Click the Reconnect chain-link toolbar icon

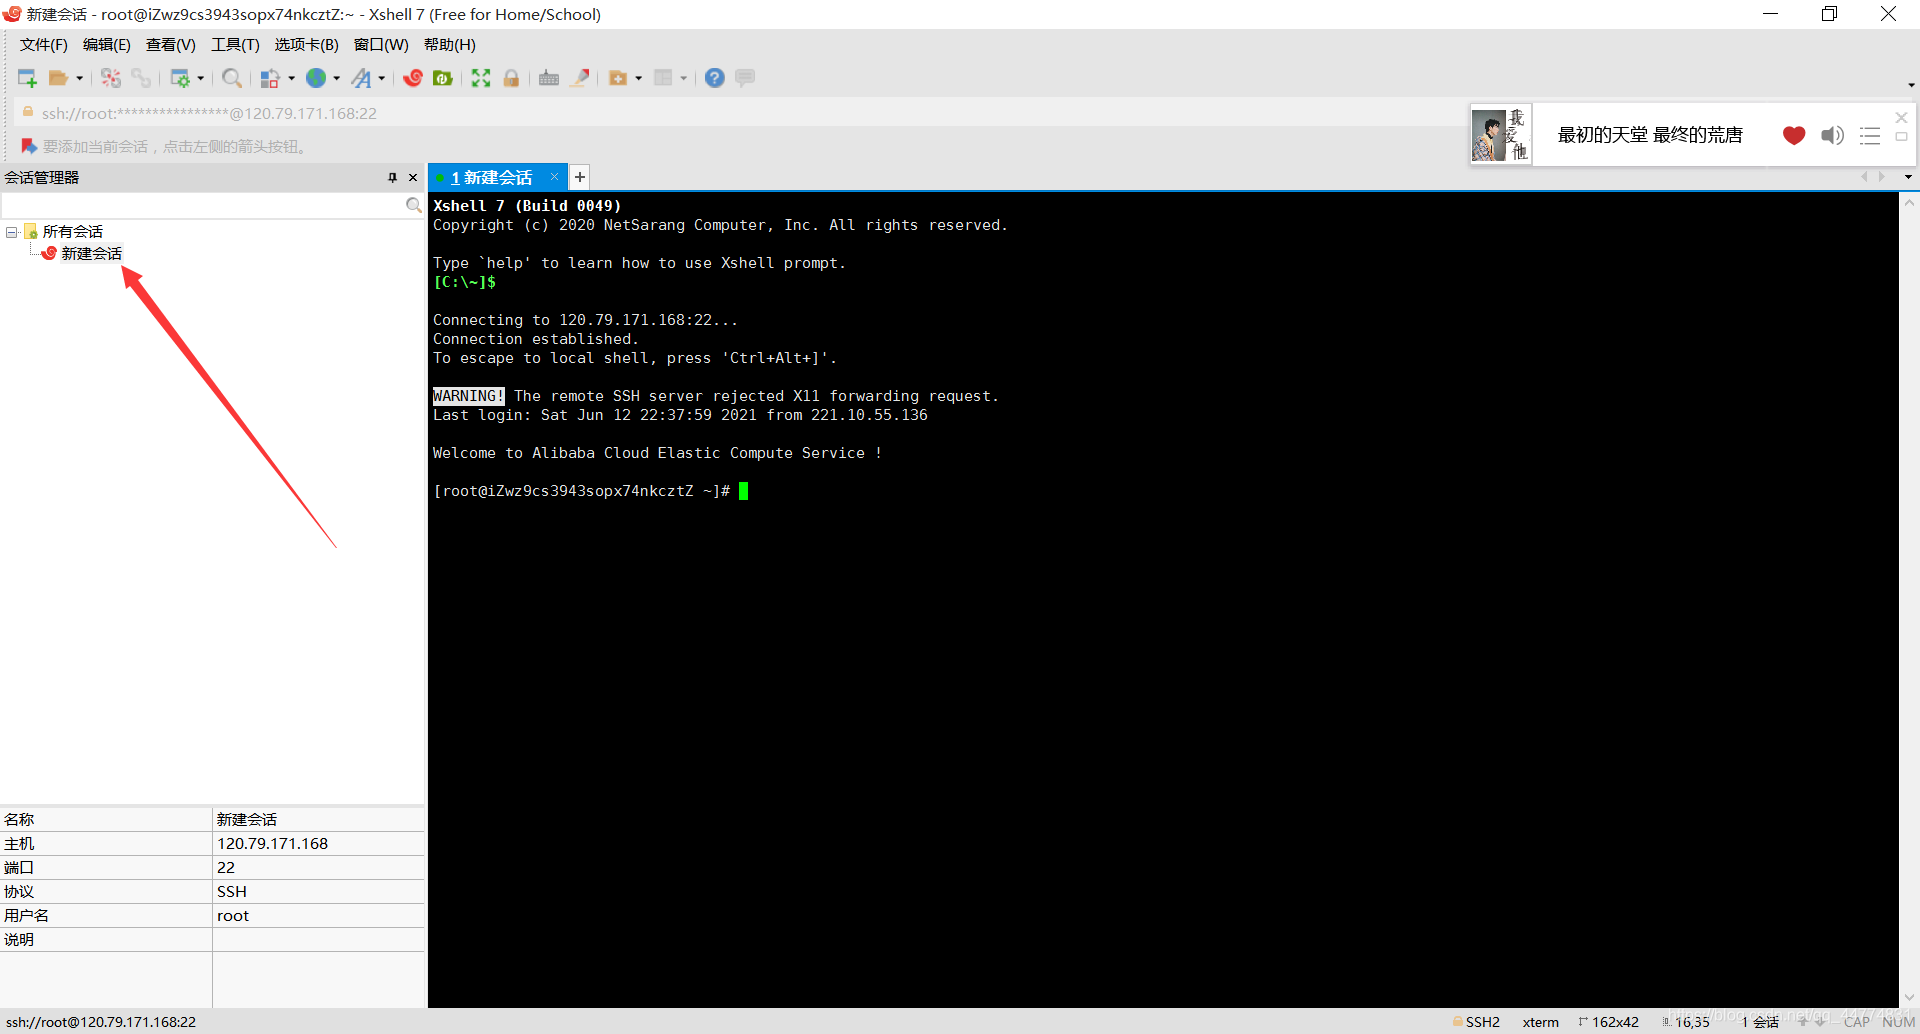point(141,78)
